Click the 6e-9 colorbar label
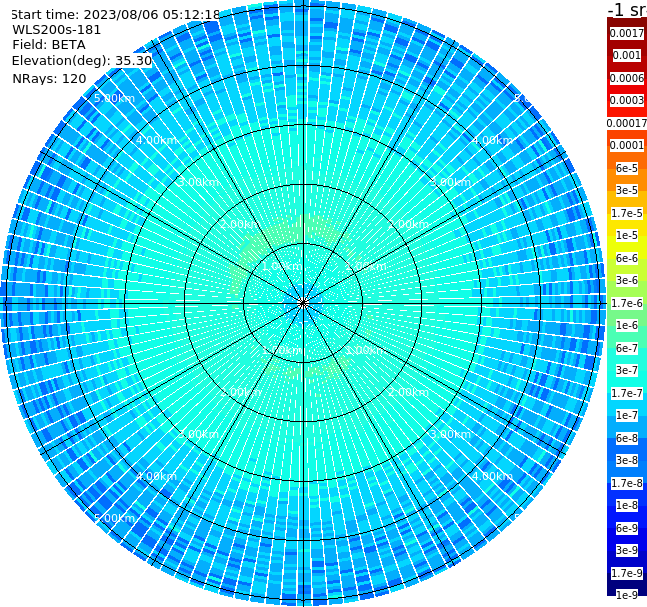647x607 pixels. (627, 528)
